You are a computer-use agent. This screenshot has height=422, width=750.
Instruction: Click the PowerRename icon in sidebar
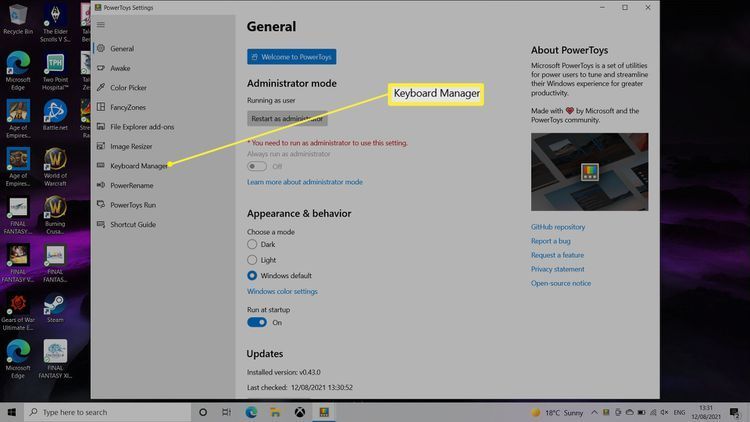[100, 185]
